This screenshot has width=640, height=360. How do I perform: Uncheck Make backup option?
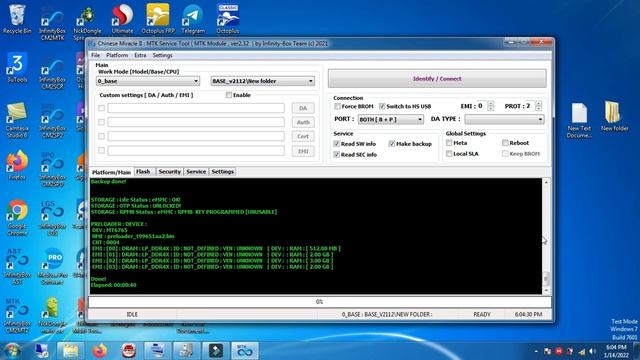click(392, 144)
